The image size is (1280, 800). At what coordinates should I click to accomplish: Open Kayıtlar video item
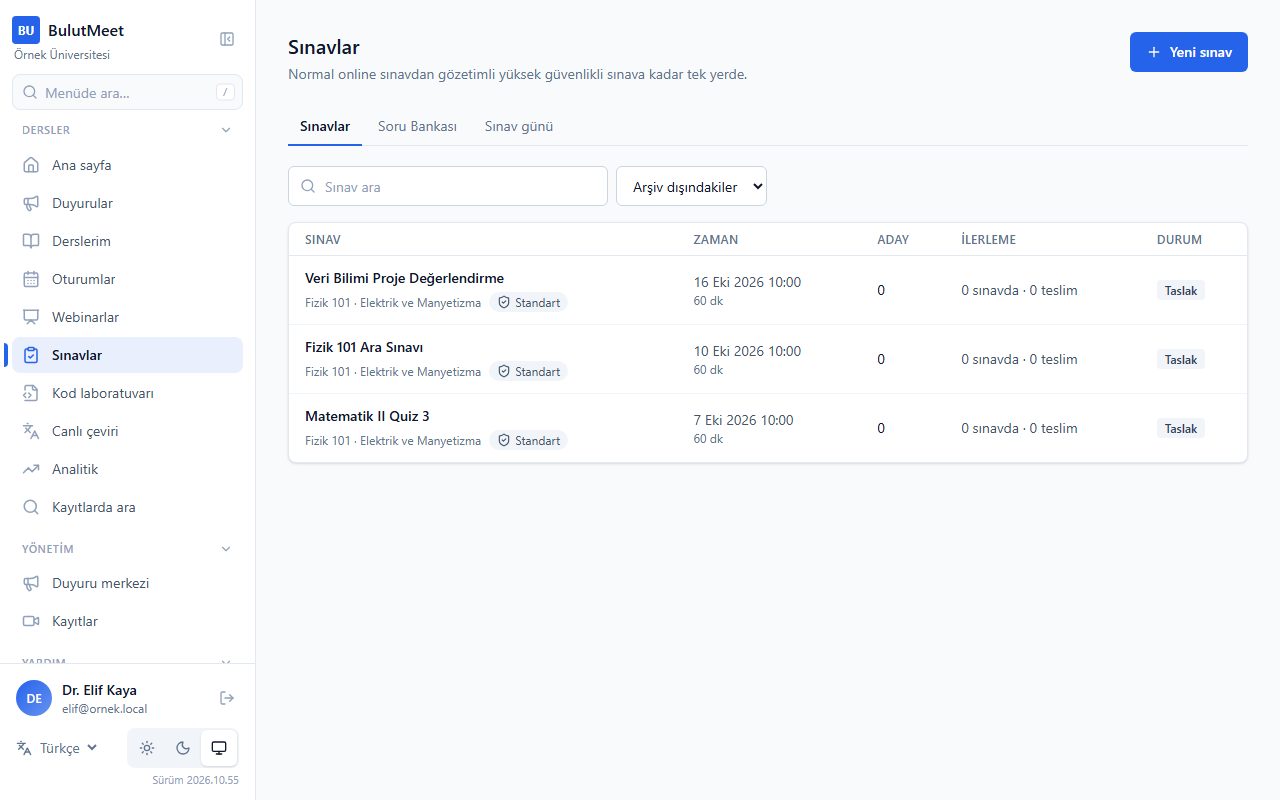(127, 621)
